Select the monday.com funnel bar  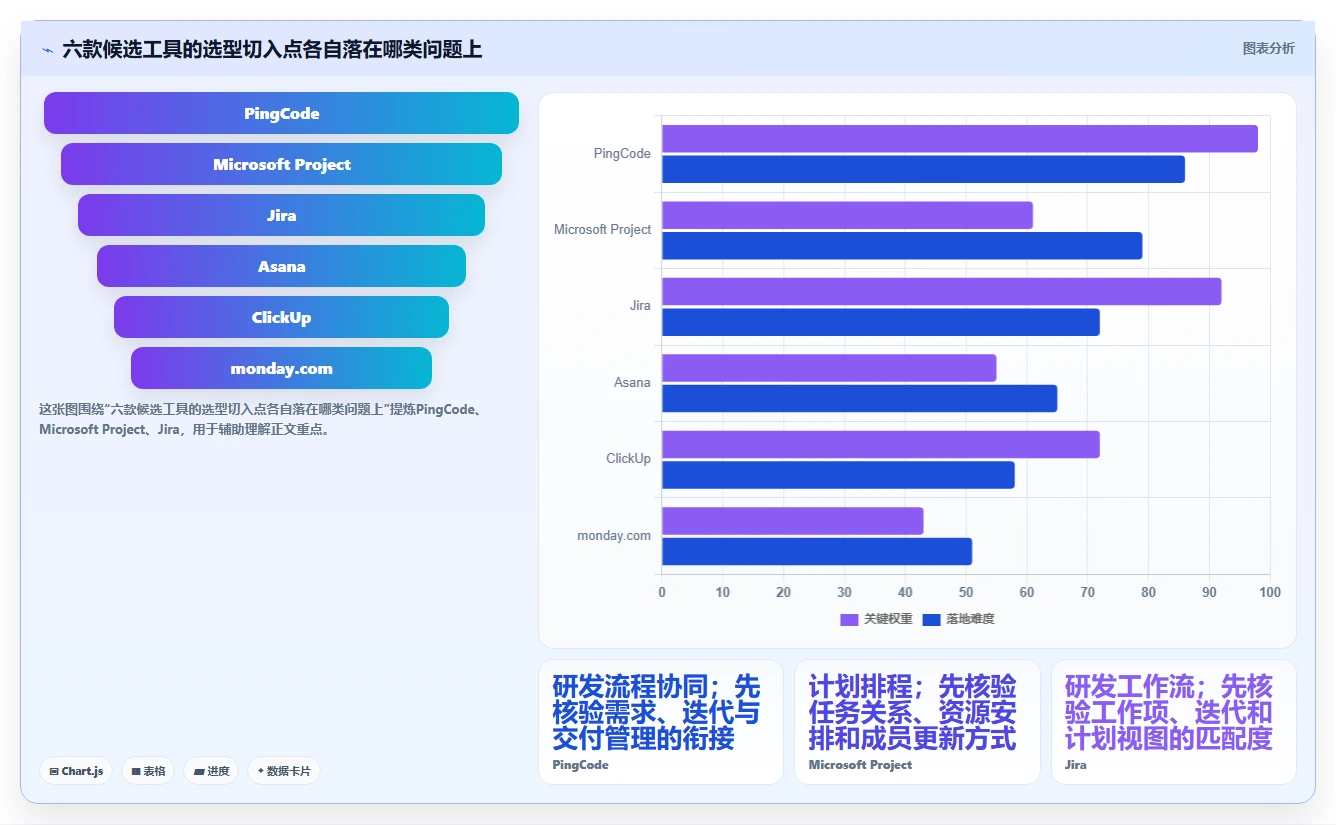coord(281,368)
